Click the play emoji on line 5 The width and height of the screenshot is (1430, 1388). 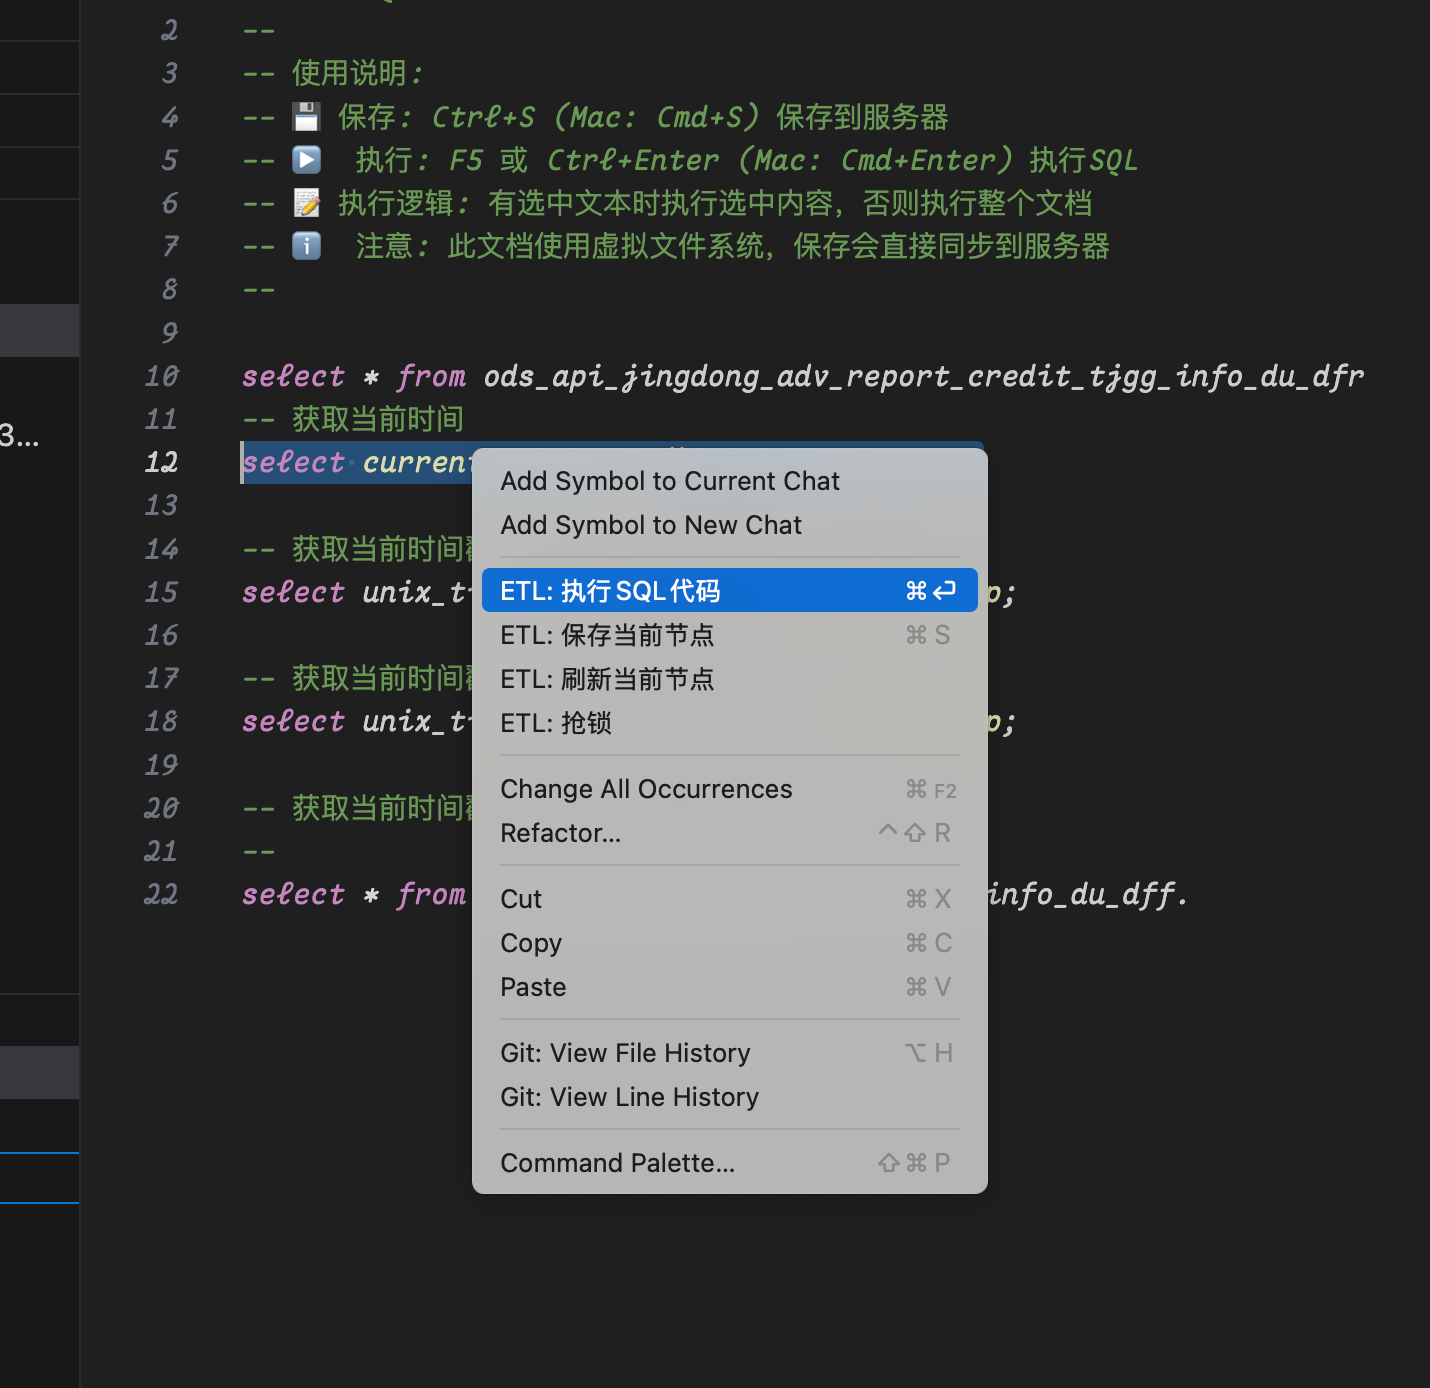pos(306,160)
